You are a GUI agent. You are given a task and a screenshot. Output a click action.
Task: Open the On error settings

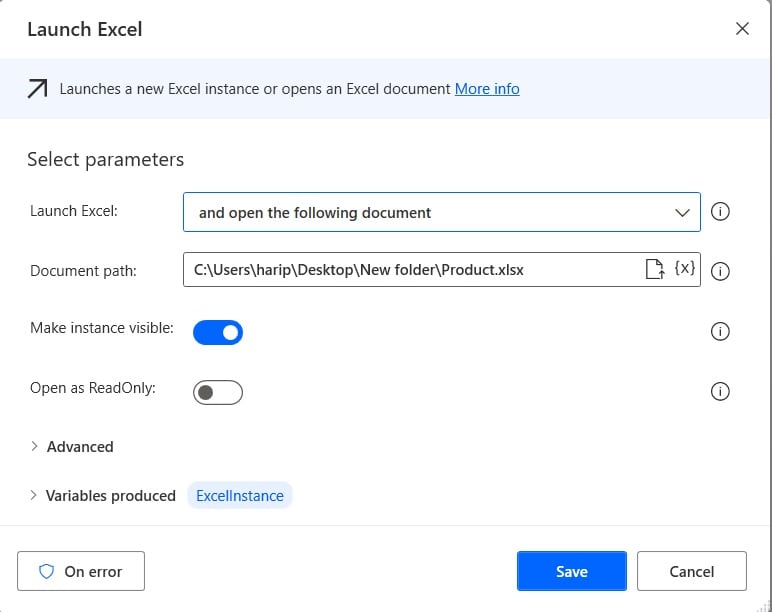(81, 571)
